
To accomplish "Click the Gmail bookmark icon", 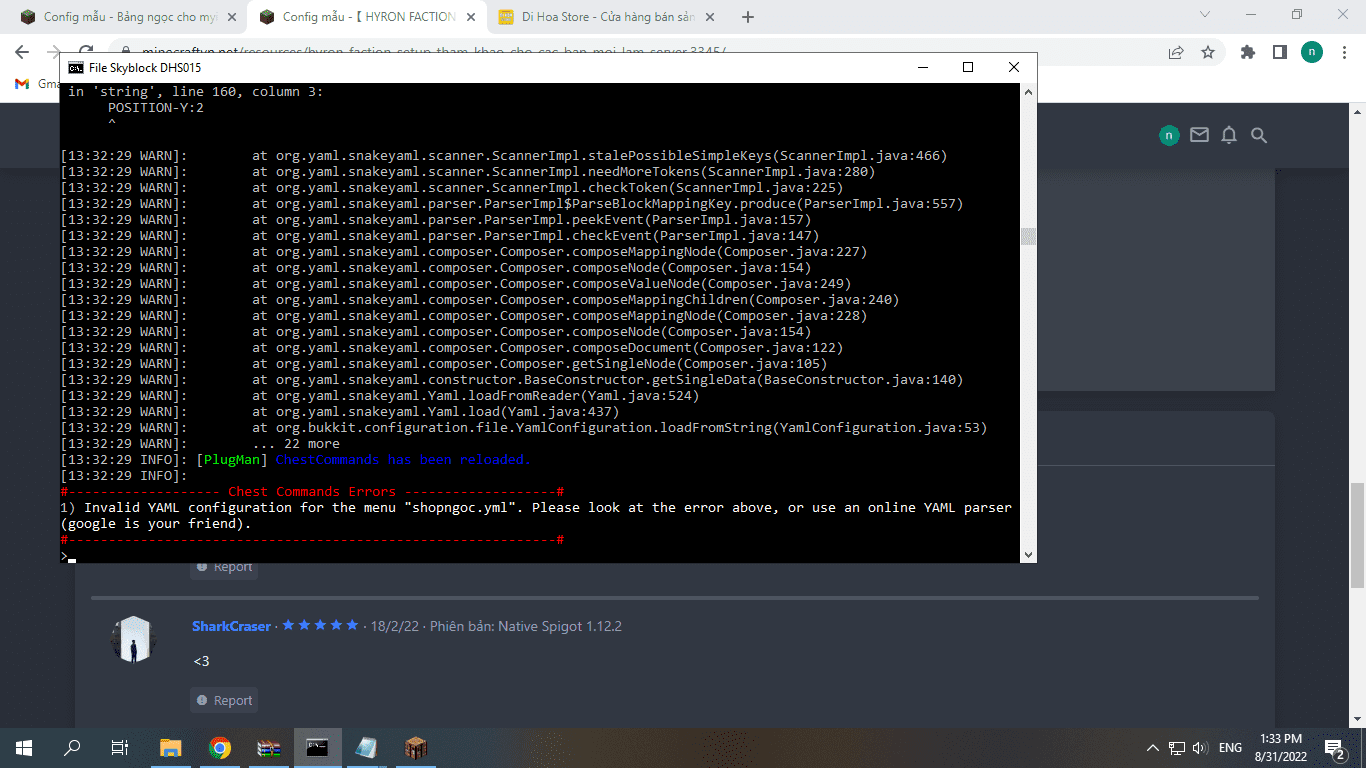I will [x=22, y=84].
